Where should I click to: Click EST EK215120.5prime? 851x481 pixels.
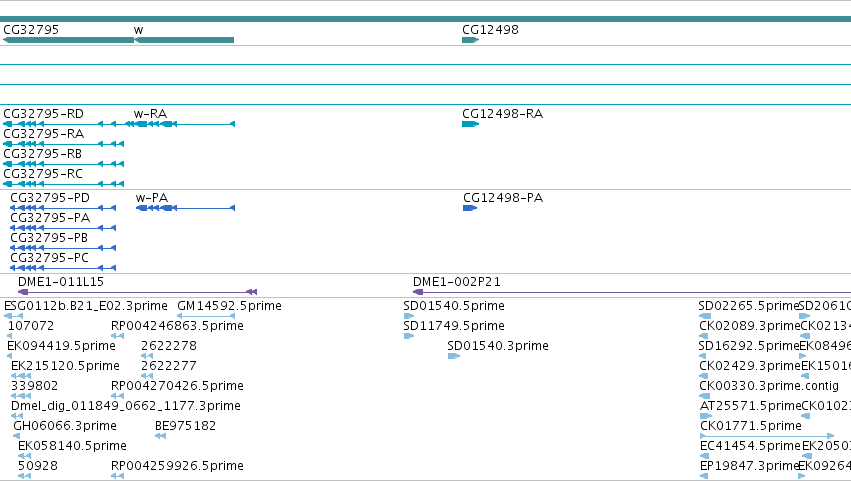click(x=21, y=376)
